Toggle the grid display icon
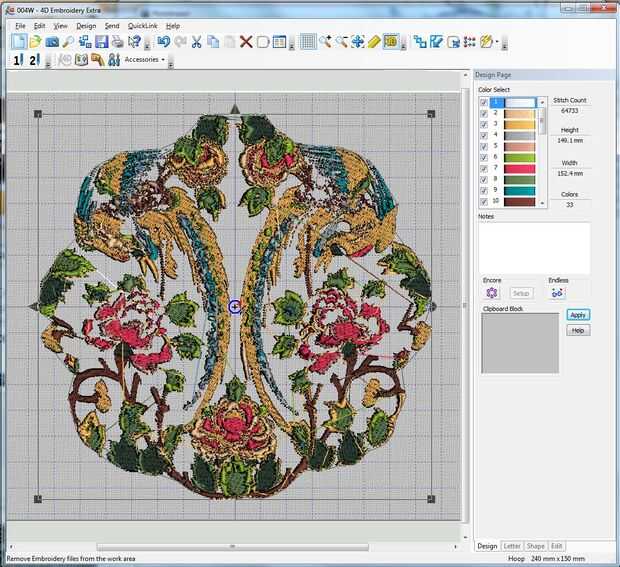The width and height of the screenshot is (620, 567). (308, 42)
